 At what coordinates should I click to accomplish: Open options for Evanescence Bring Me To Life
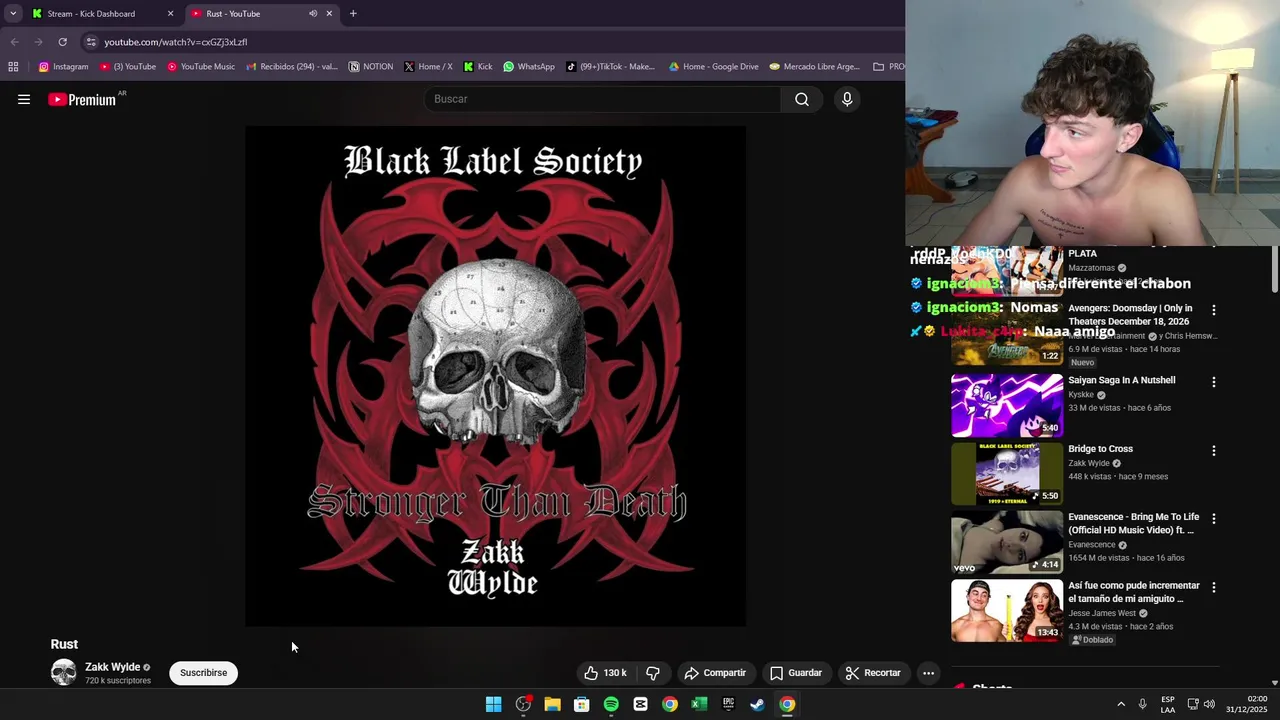[x=1214, y=519]
